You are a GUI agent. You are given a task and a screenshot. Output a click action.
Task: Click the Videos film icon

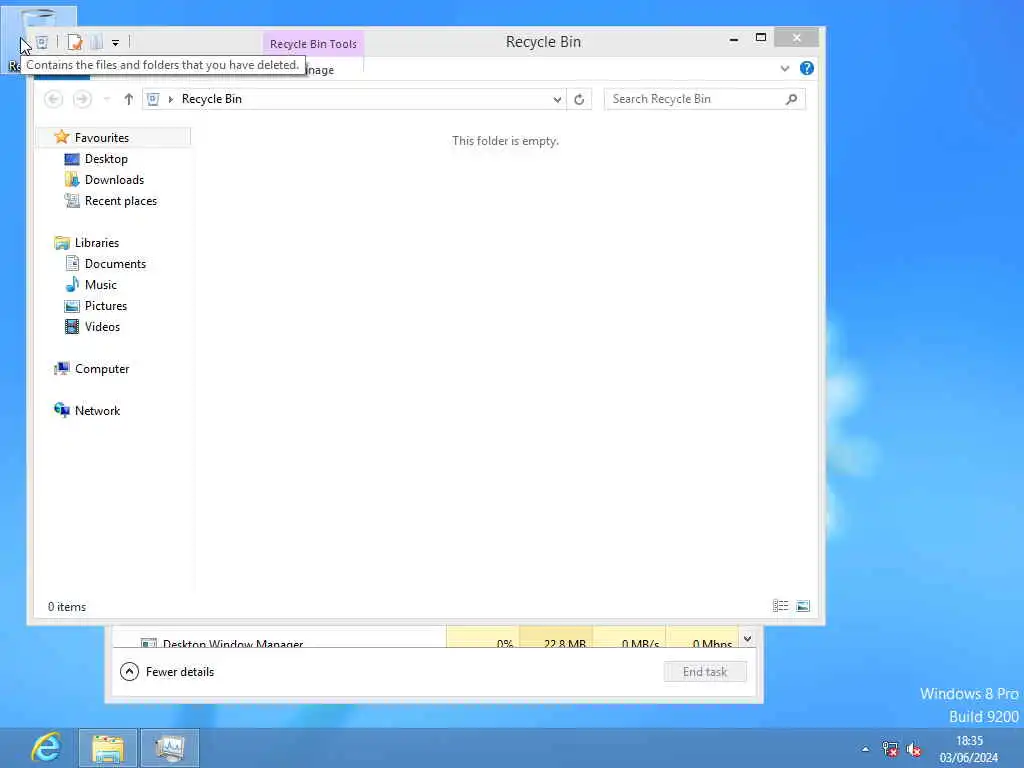72,327
